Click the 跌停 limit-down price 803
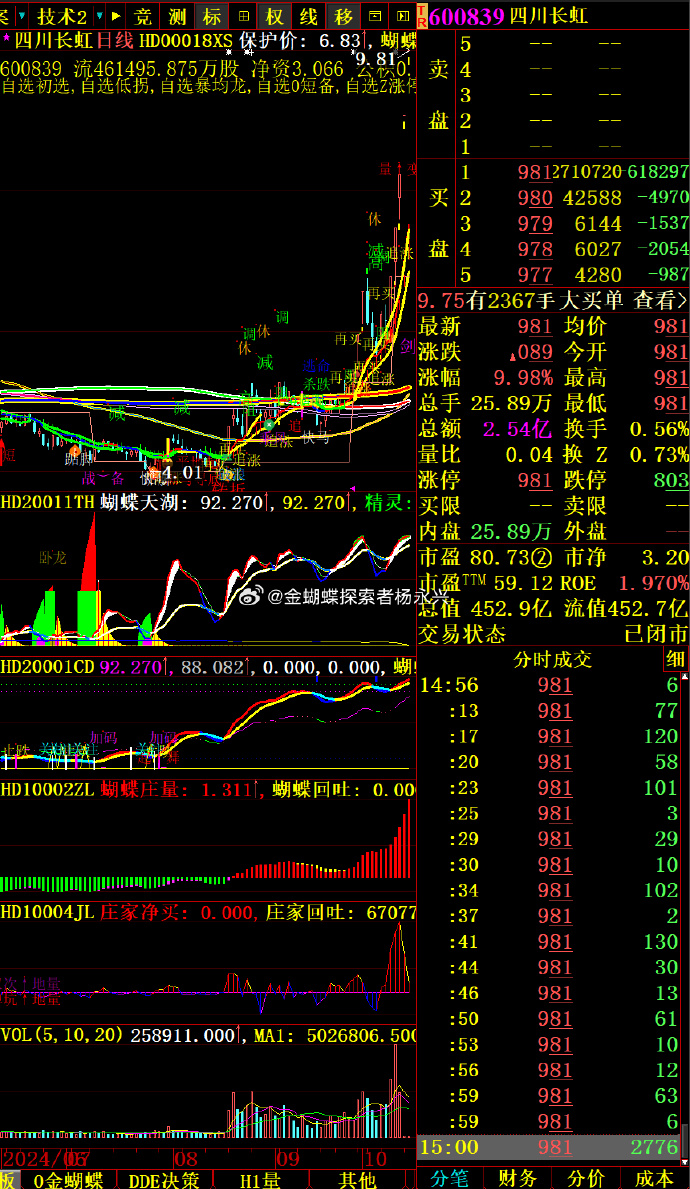690x1189 pixels. click(x=672, y=481)
